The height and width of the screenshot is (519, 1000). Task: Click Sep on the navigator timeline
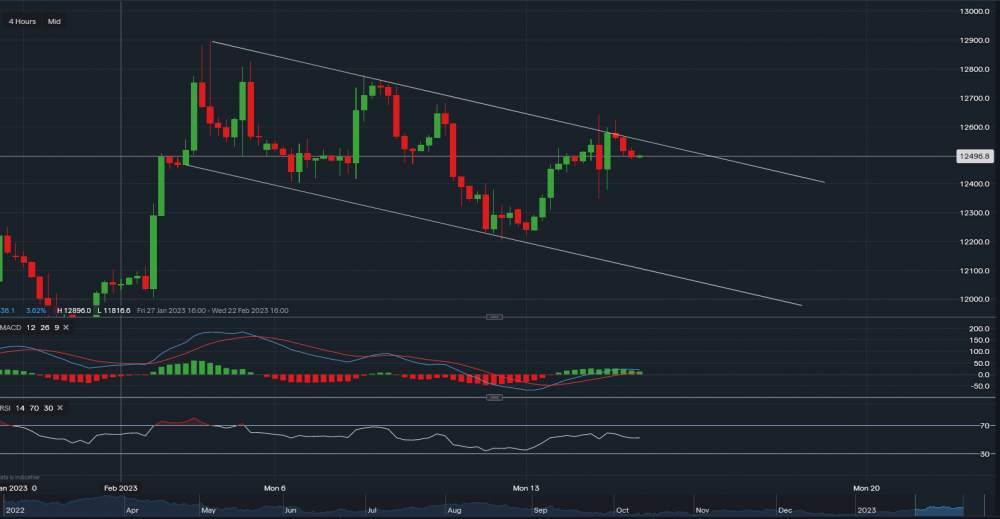point(540,510)
